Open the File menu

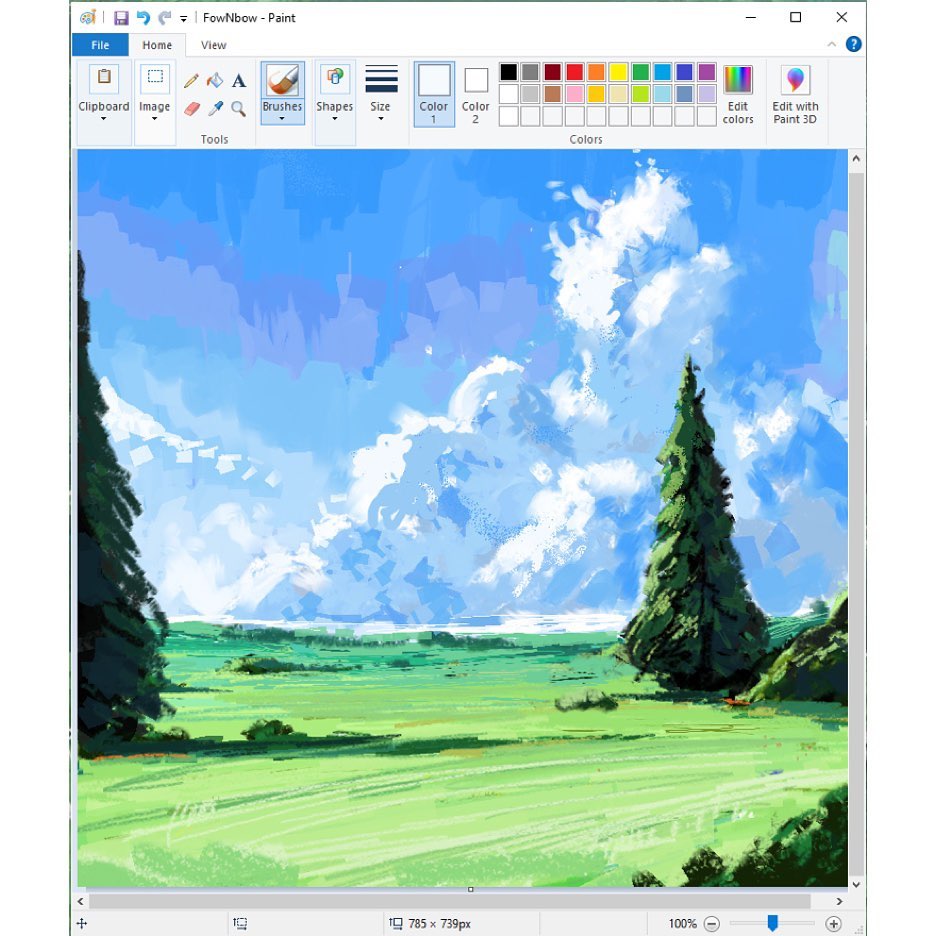click(x=100, y=45)
